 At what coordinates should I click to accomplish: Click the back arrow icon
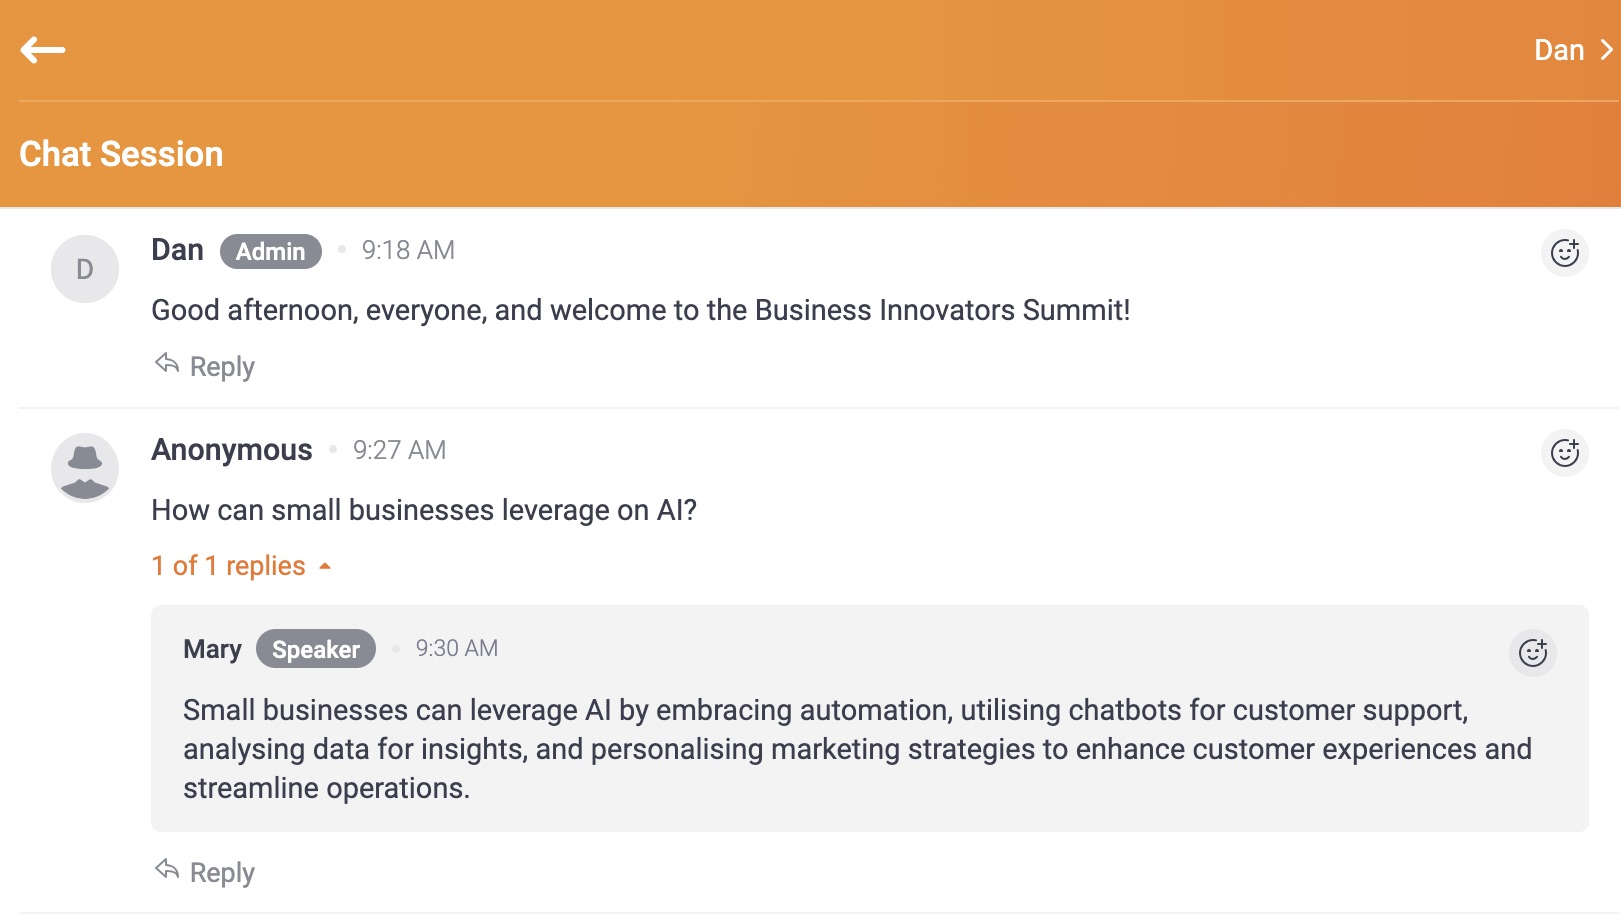[43, 50]
